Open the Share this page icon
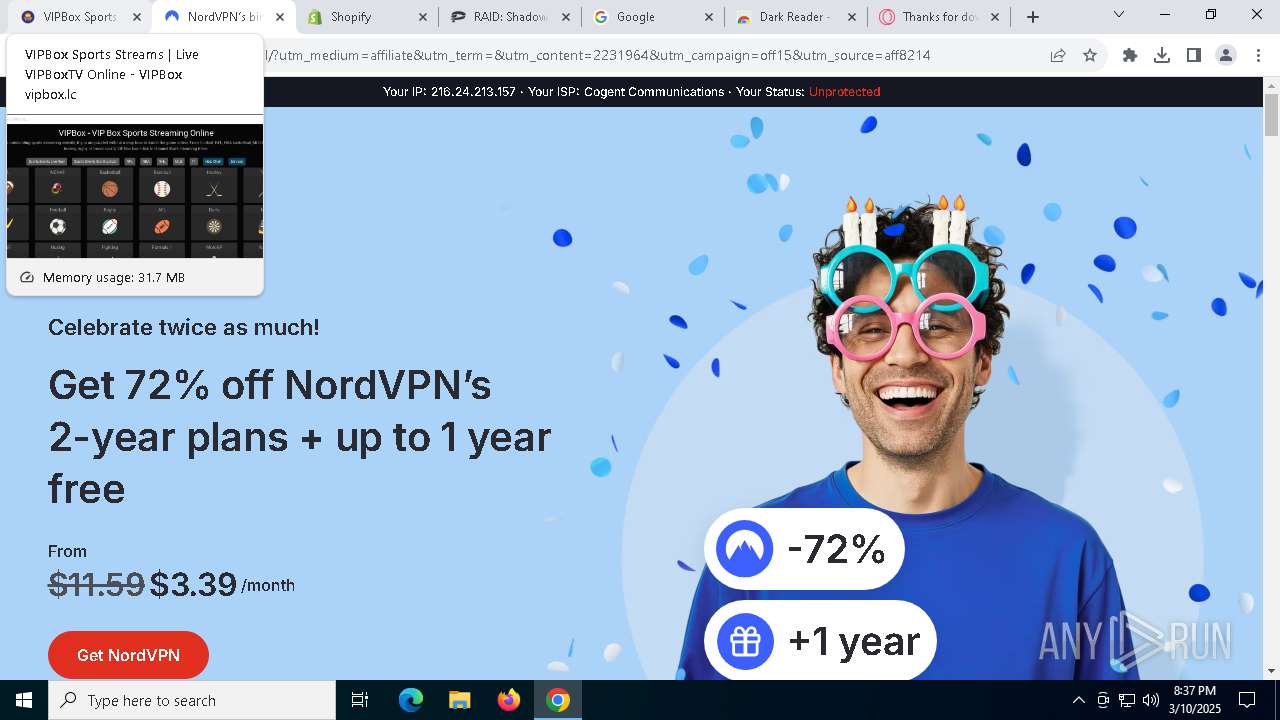Viewport: 1280px width, 720px height. (x=1058, y=56)
